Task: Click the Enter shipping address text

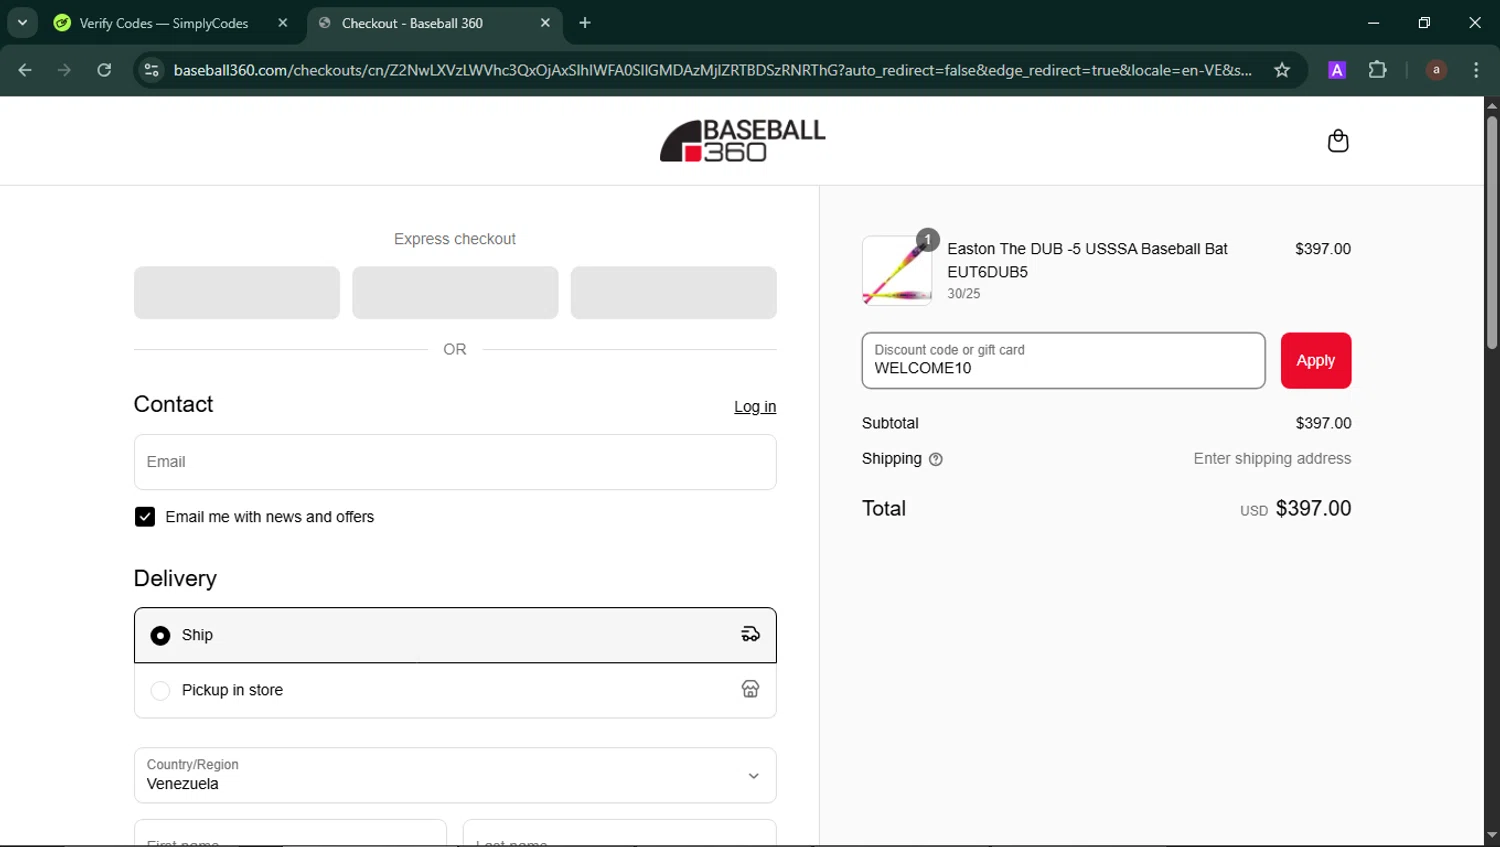Action: point(1272,459)
